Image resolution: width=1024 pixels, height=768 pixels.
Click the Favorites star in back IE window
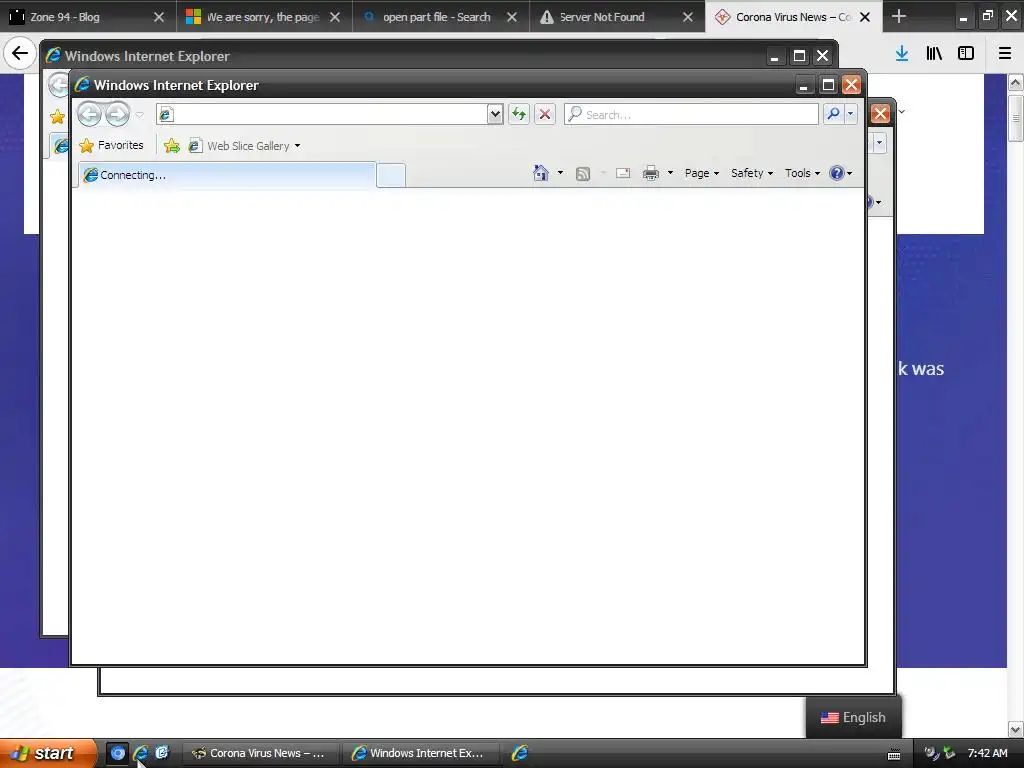pos(57,117)
